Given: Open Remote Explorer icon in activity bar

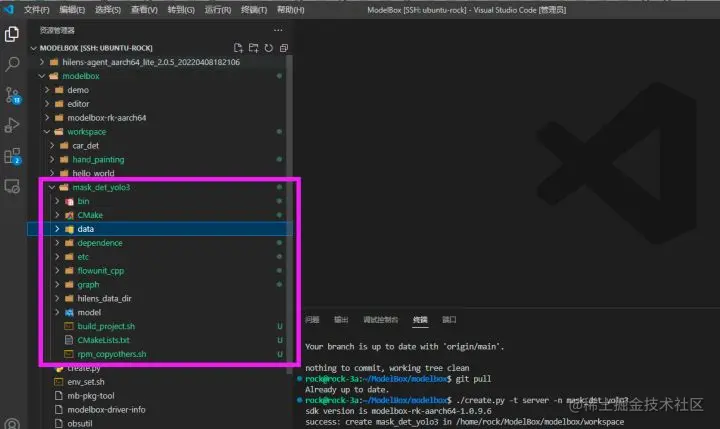Looking at the screenshot, I should click(12, 186).
